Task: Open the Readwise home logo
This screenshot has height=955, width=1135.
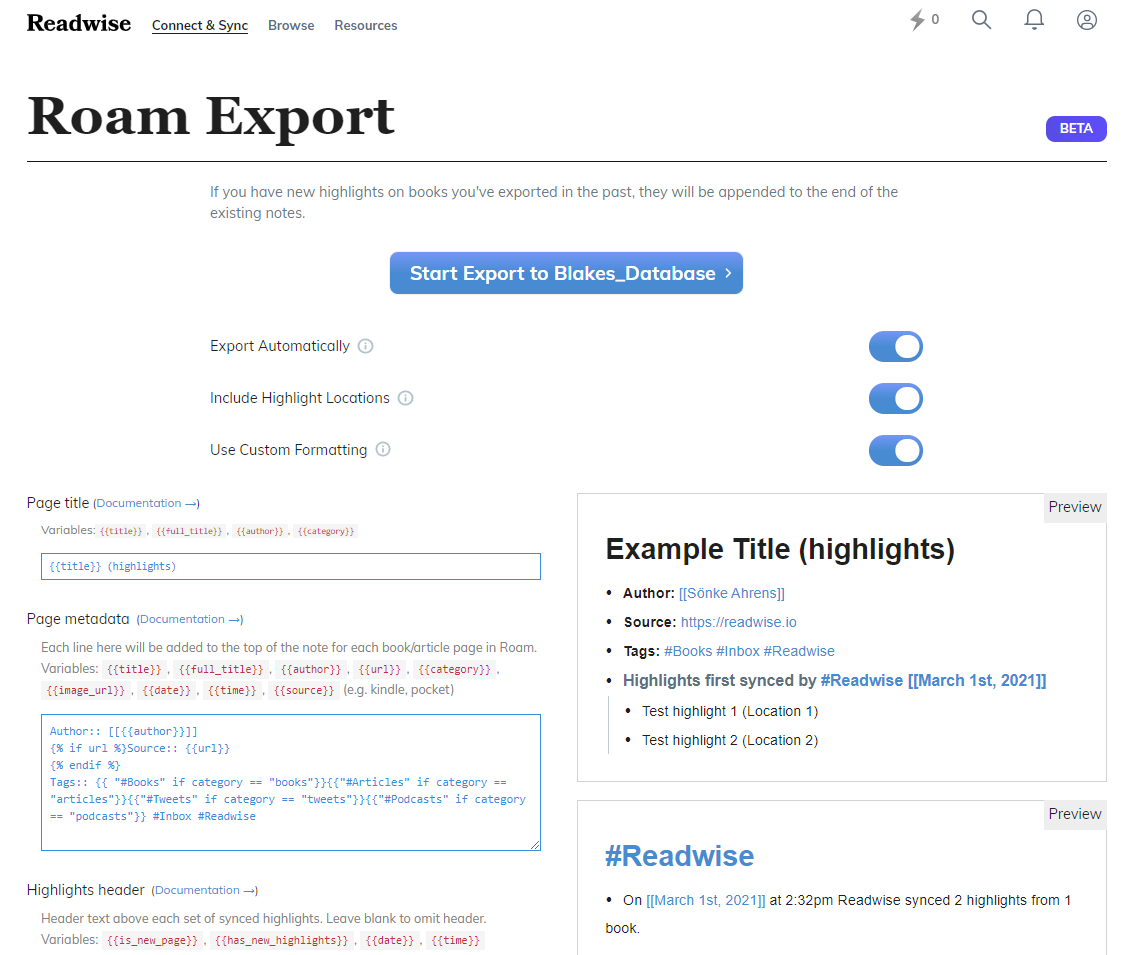Action: [x=79, y=23]
